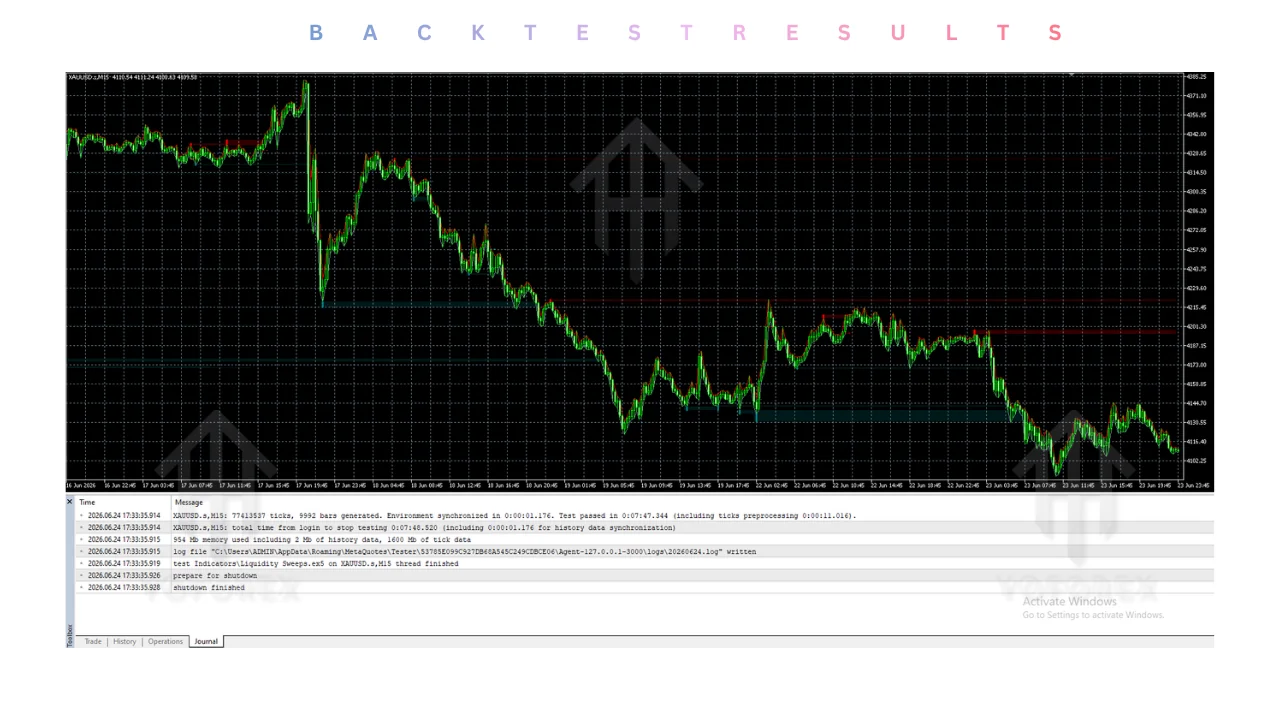Viewport: 1280px width, 720px height.
Task: Click the Message column header
Action: pos(692,502)
